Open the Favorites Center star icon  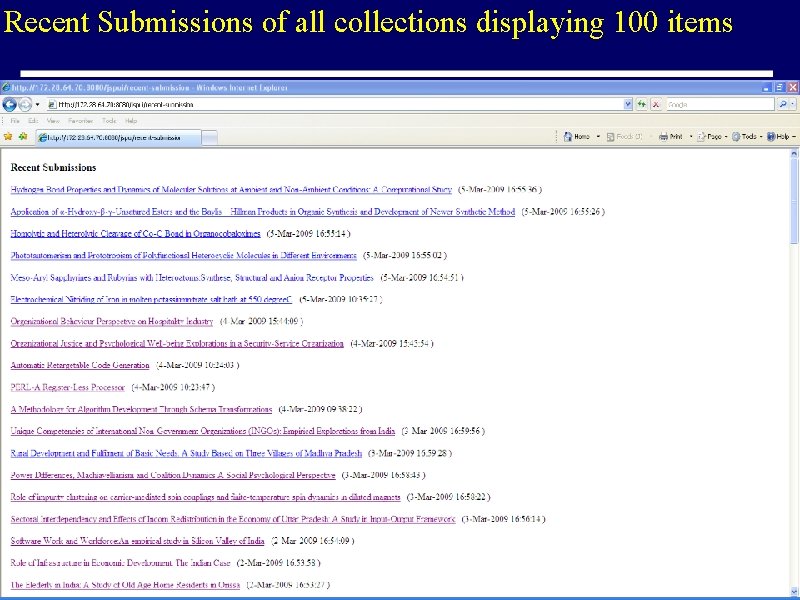point(8,136)
